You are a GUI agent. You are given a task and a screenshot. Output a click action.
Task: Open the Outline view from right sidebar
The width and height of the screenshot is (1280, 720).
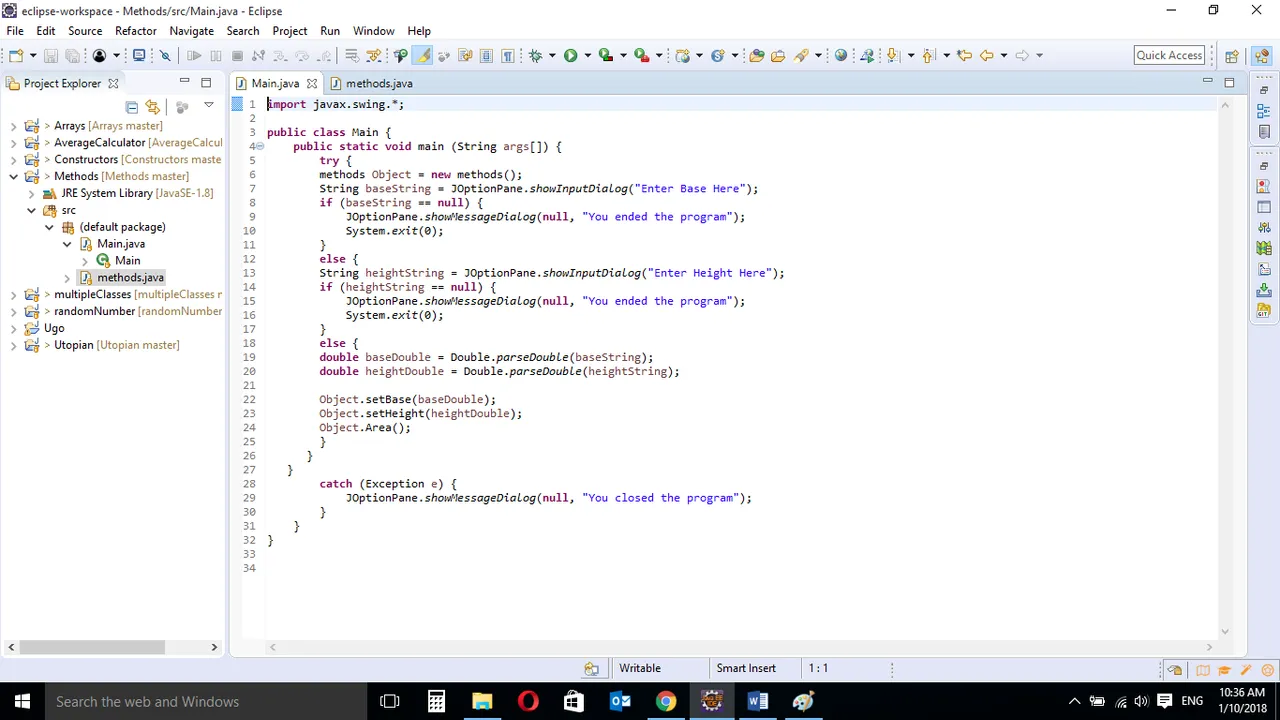click(x=1264, y=111)
